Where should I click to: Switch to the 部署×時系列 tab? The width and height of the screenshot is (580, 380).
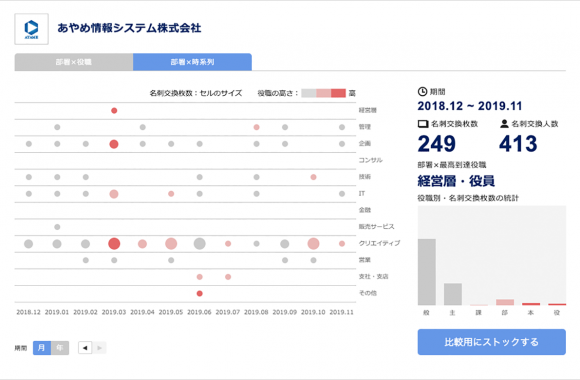click(192, 62)
